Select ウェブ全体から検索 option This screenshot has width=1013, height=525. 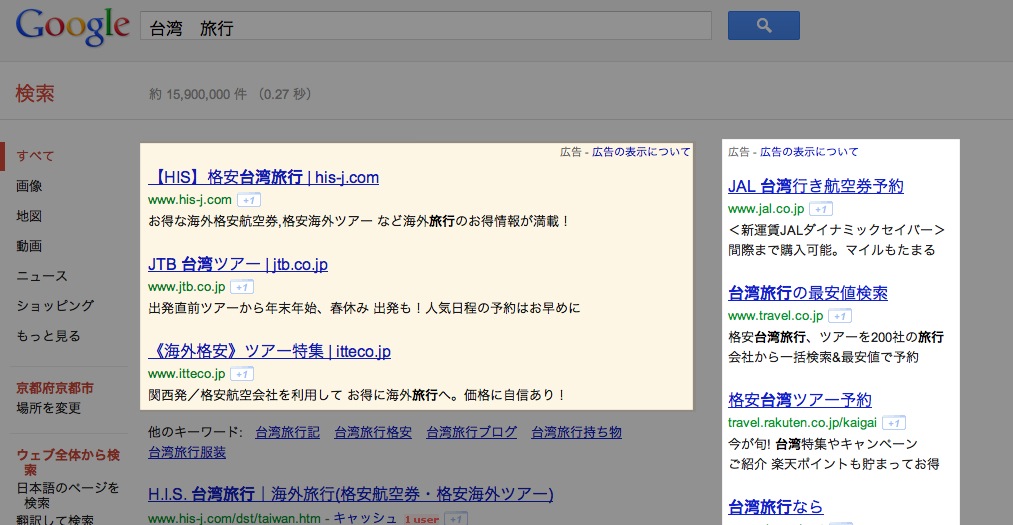click(68, 462)
